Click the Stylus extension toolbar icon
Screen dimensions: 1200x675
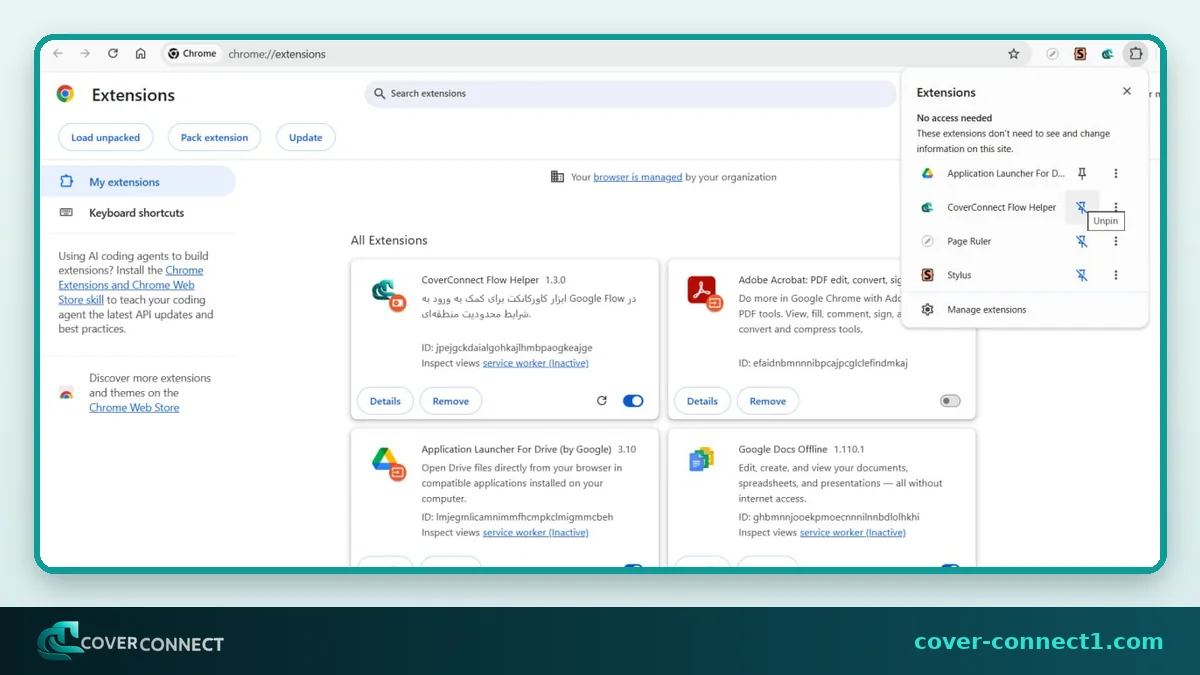[x=1080, y=54]
